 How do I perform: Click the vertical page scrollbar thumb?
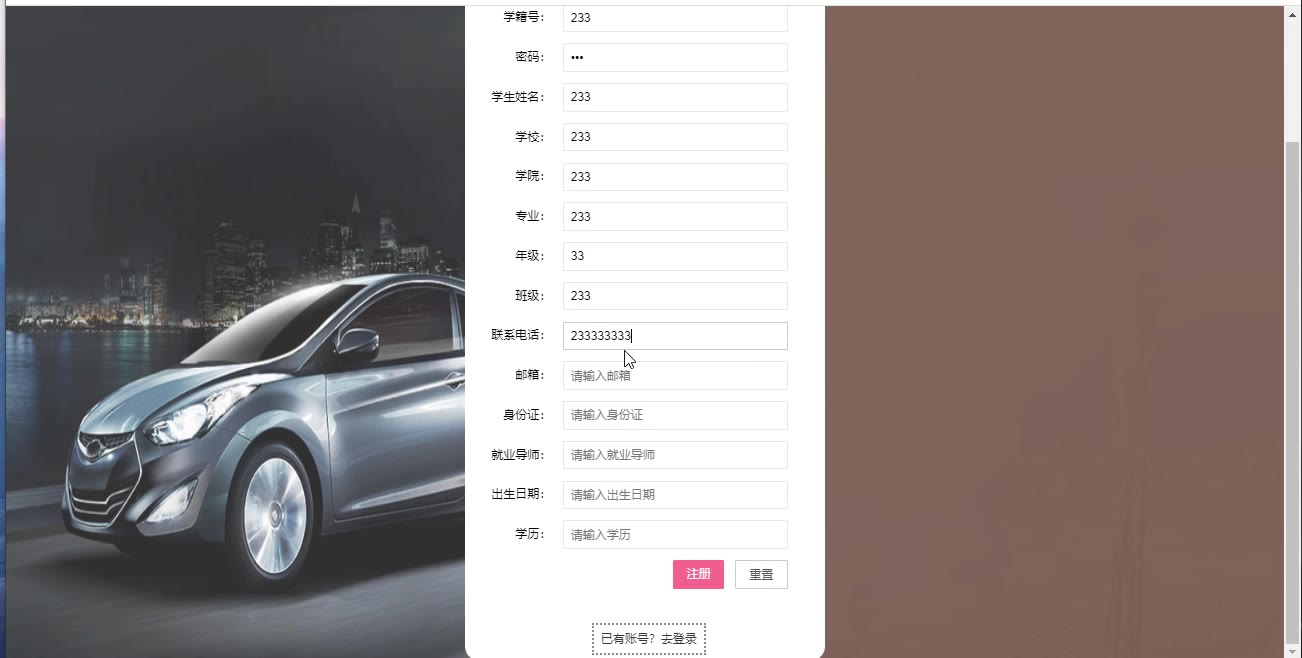[x=1292, y=392]
